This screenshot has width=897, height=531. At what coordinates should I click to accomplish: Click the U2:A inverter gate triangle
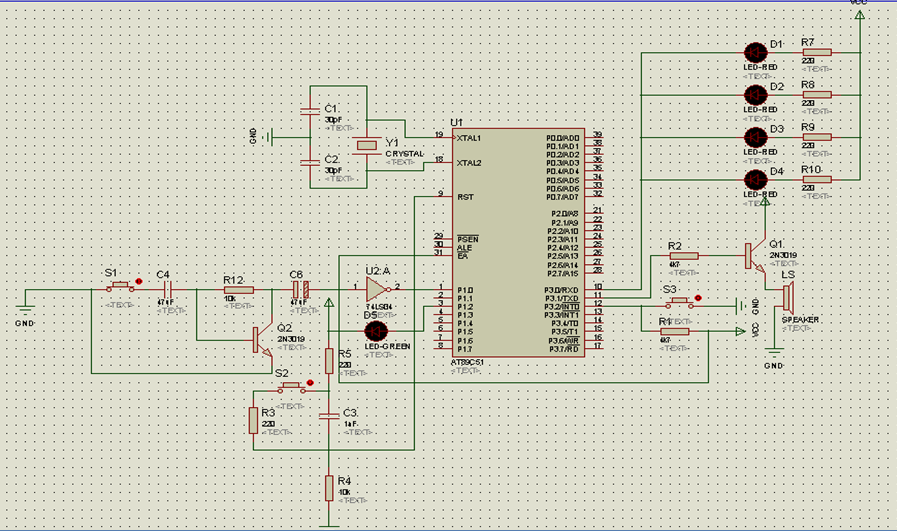376,290
